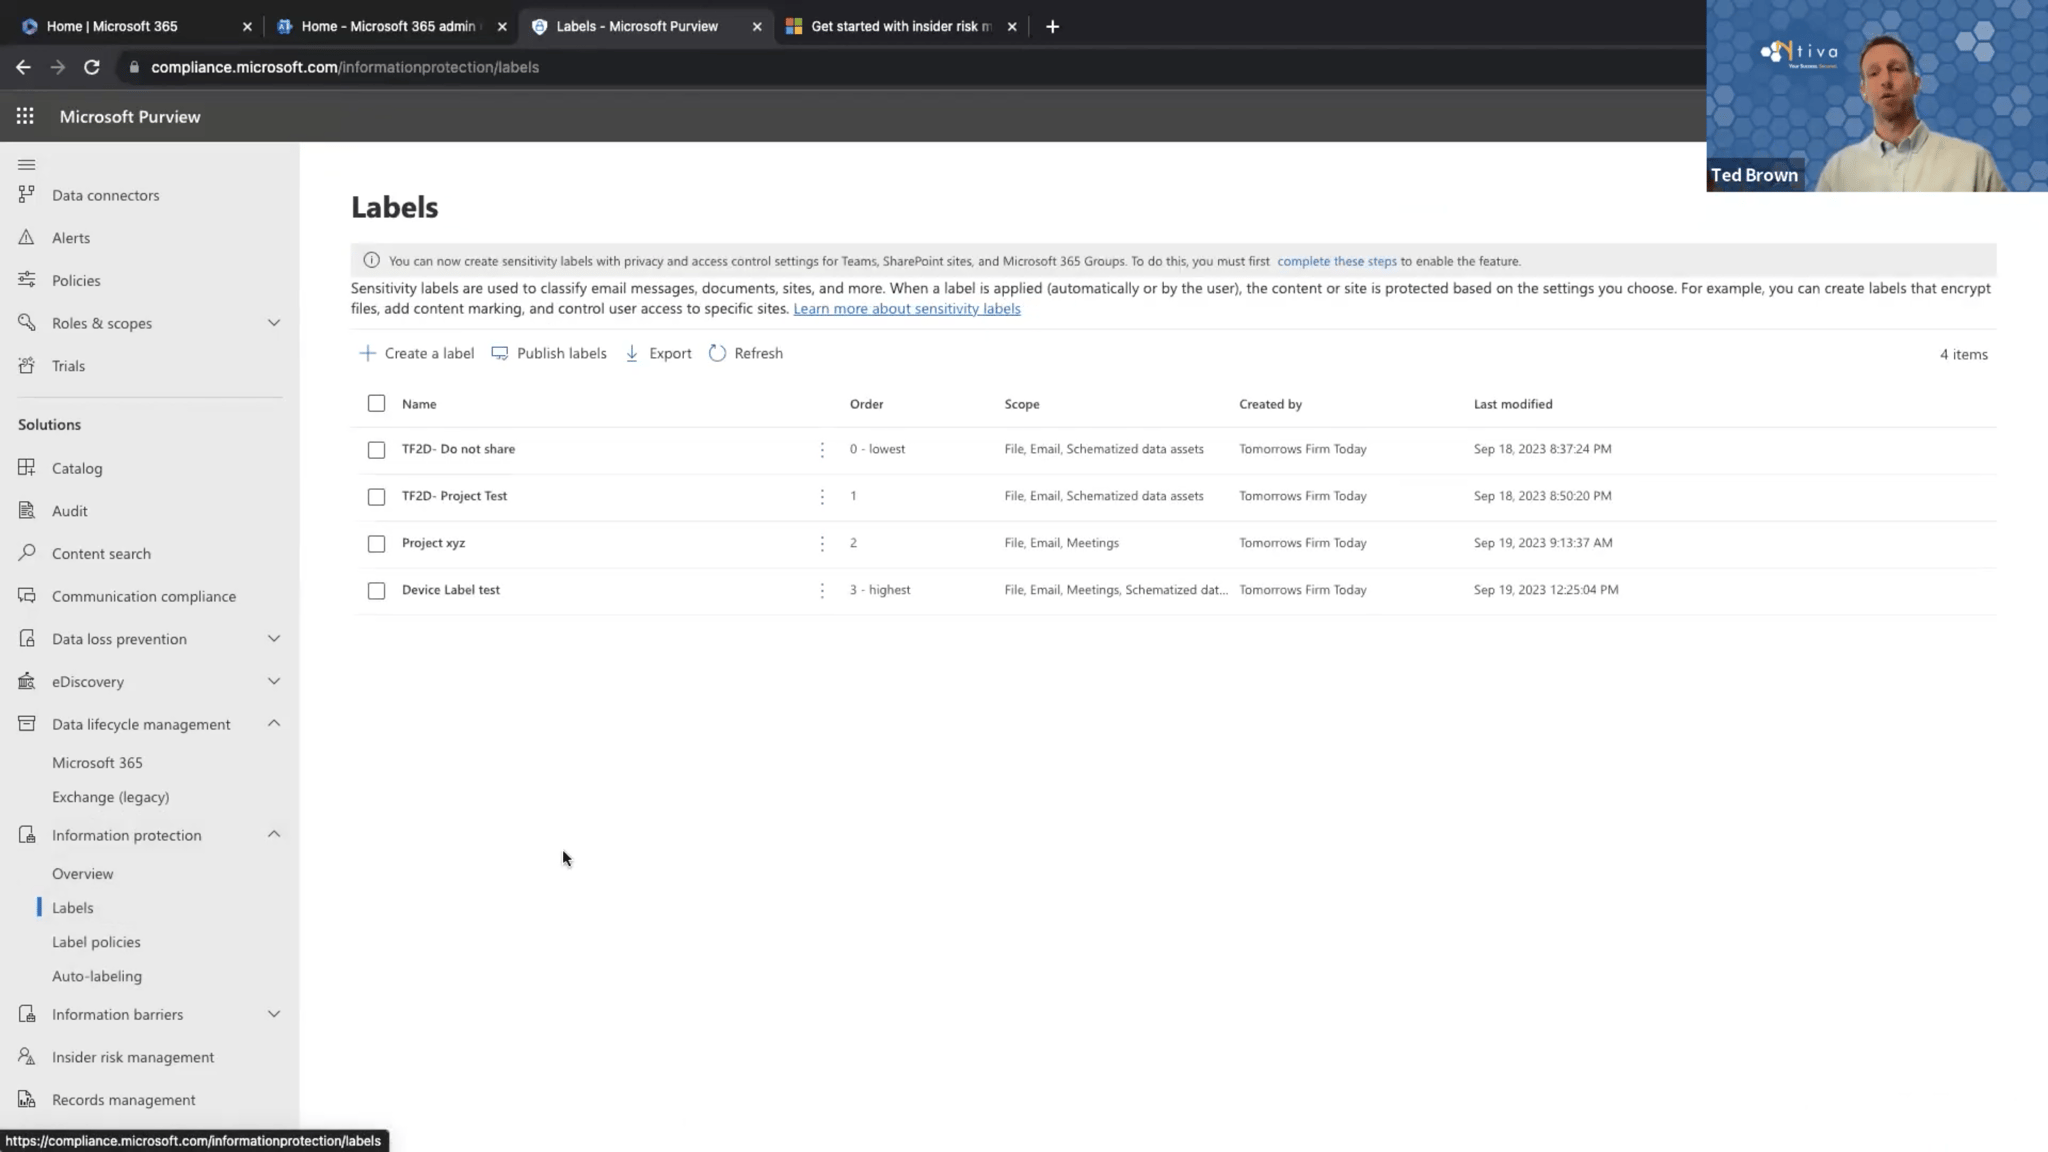Image resolution: width=2048 pixels, height=1152 pixels.
Task: Open more options for Project xyz
Action: tap(822, 543)
